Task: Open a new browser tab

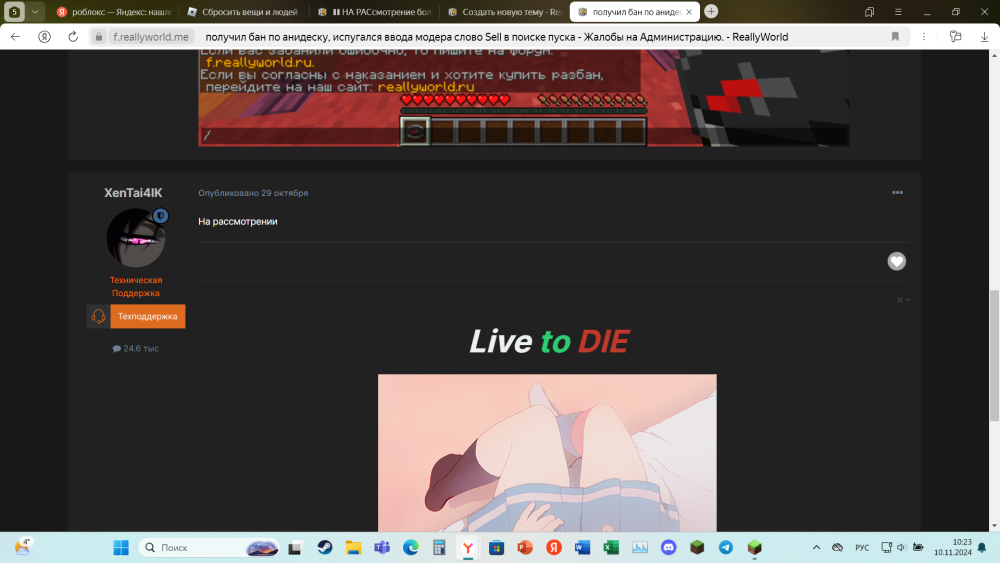Action: [x=711, y=11]
